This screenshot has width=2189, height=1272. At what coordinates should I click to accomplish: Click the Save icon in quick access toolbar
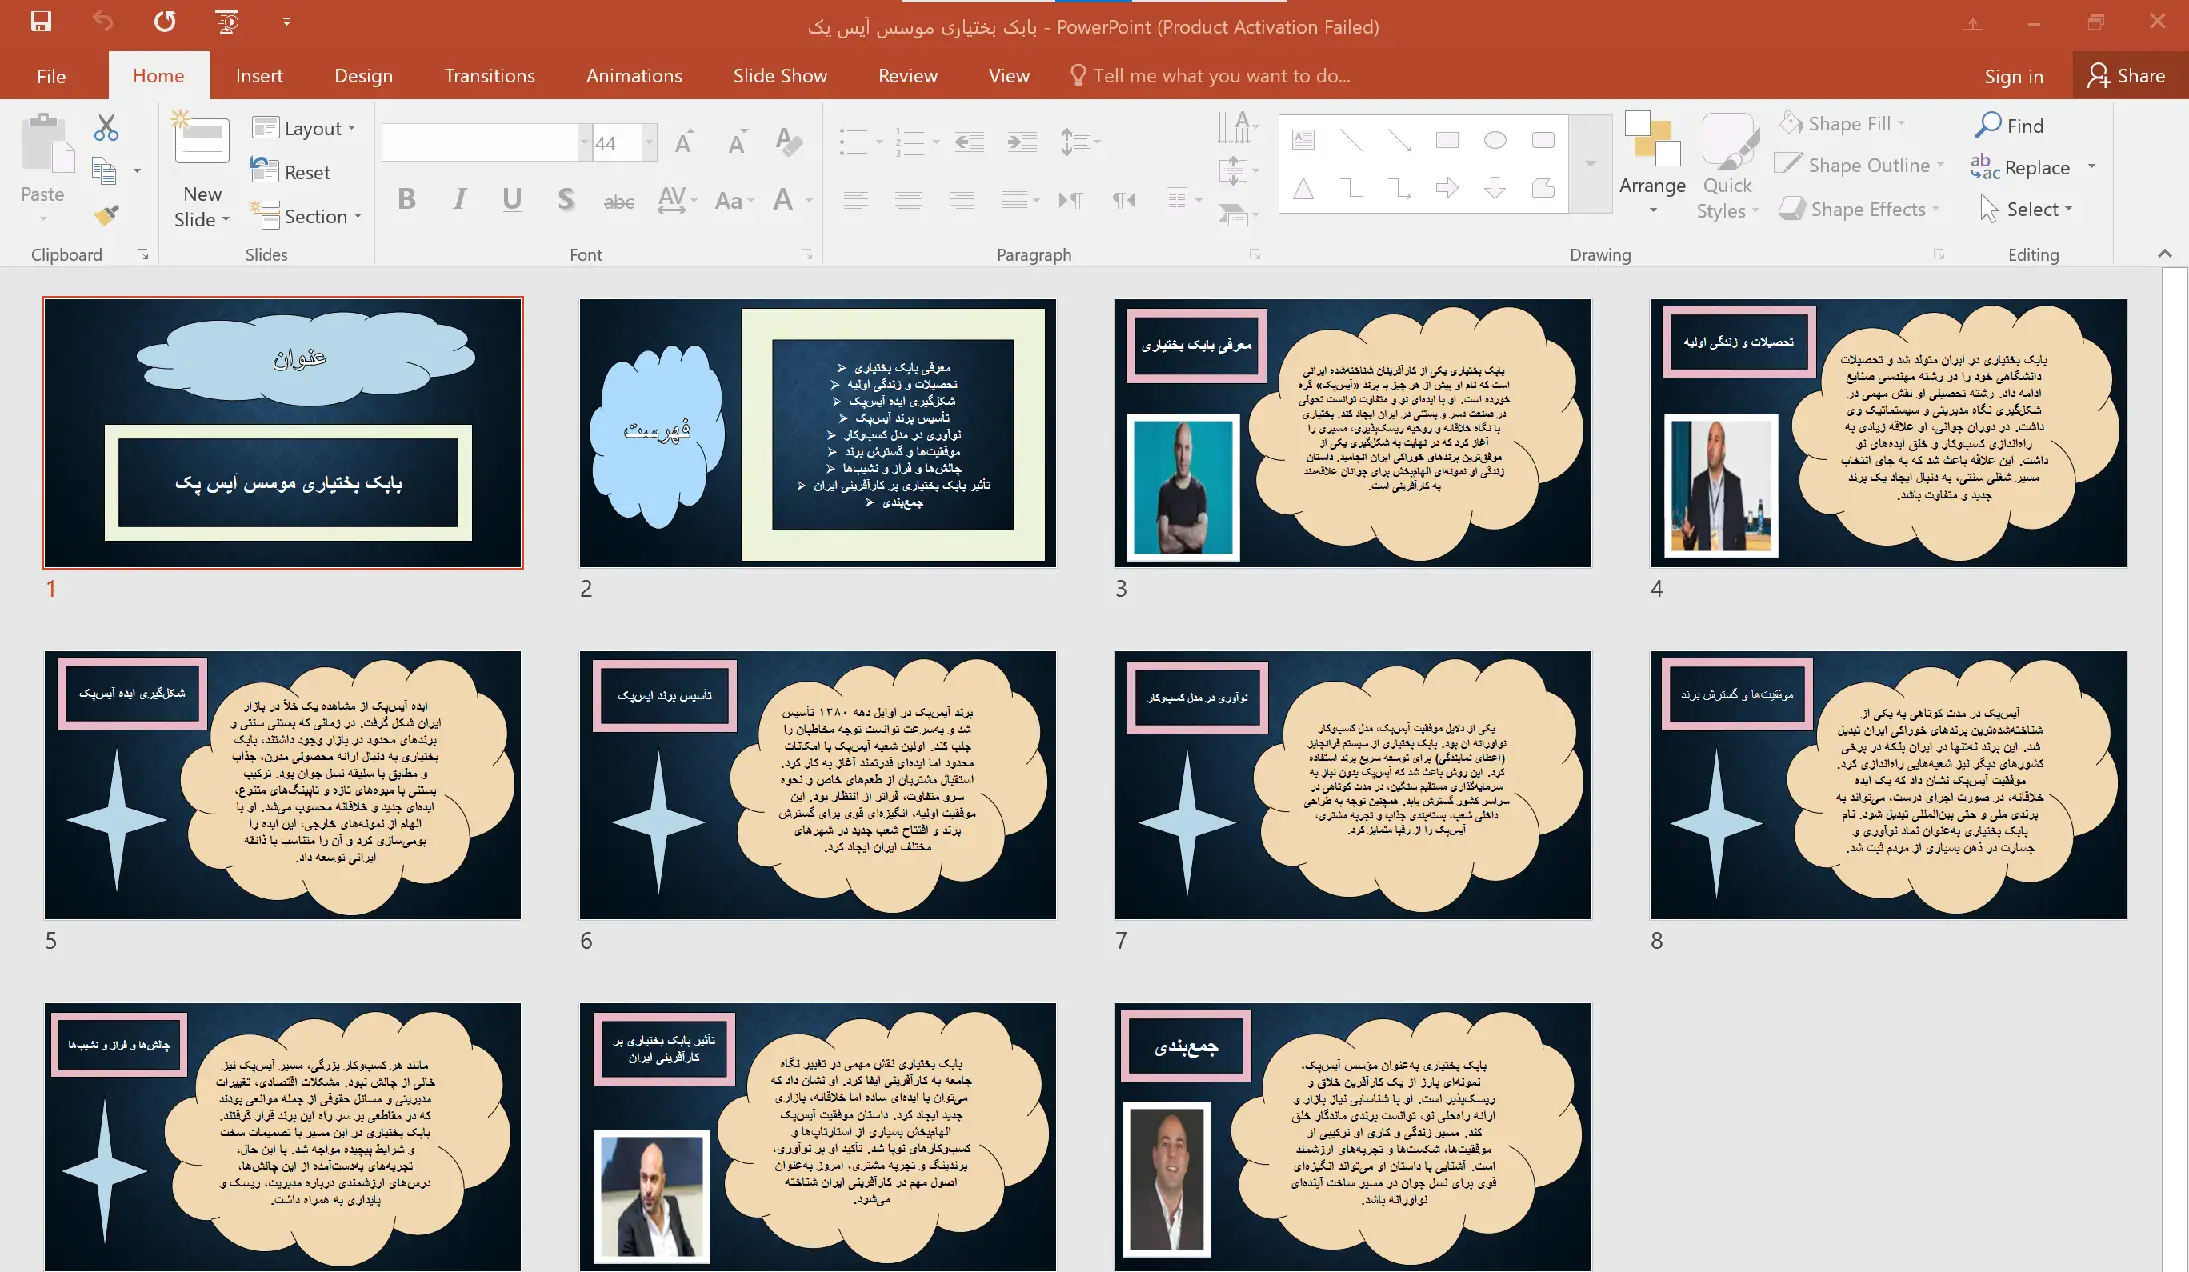tap(41, 21)
